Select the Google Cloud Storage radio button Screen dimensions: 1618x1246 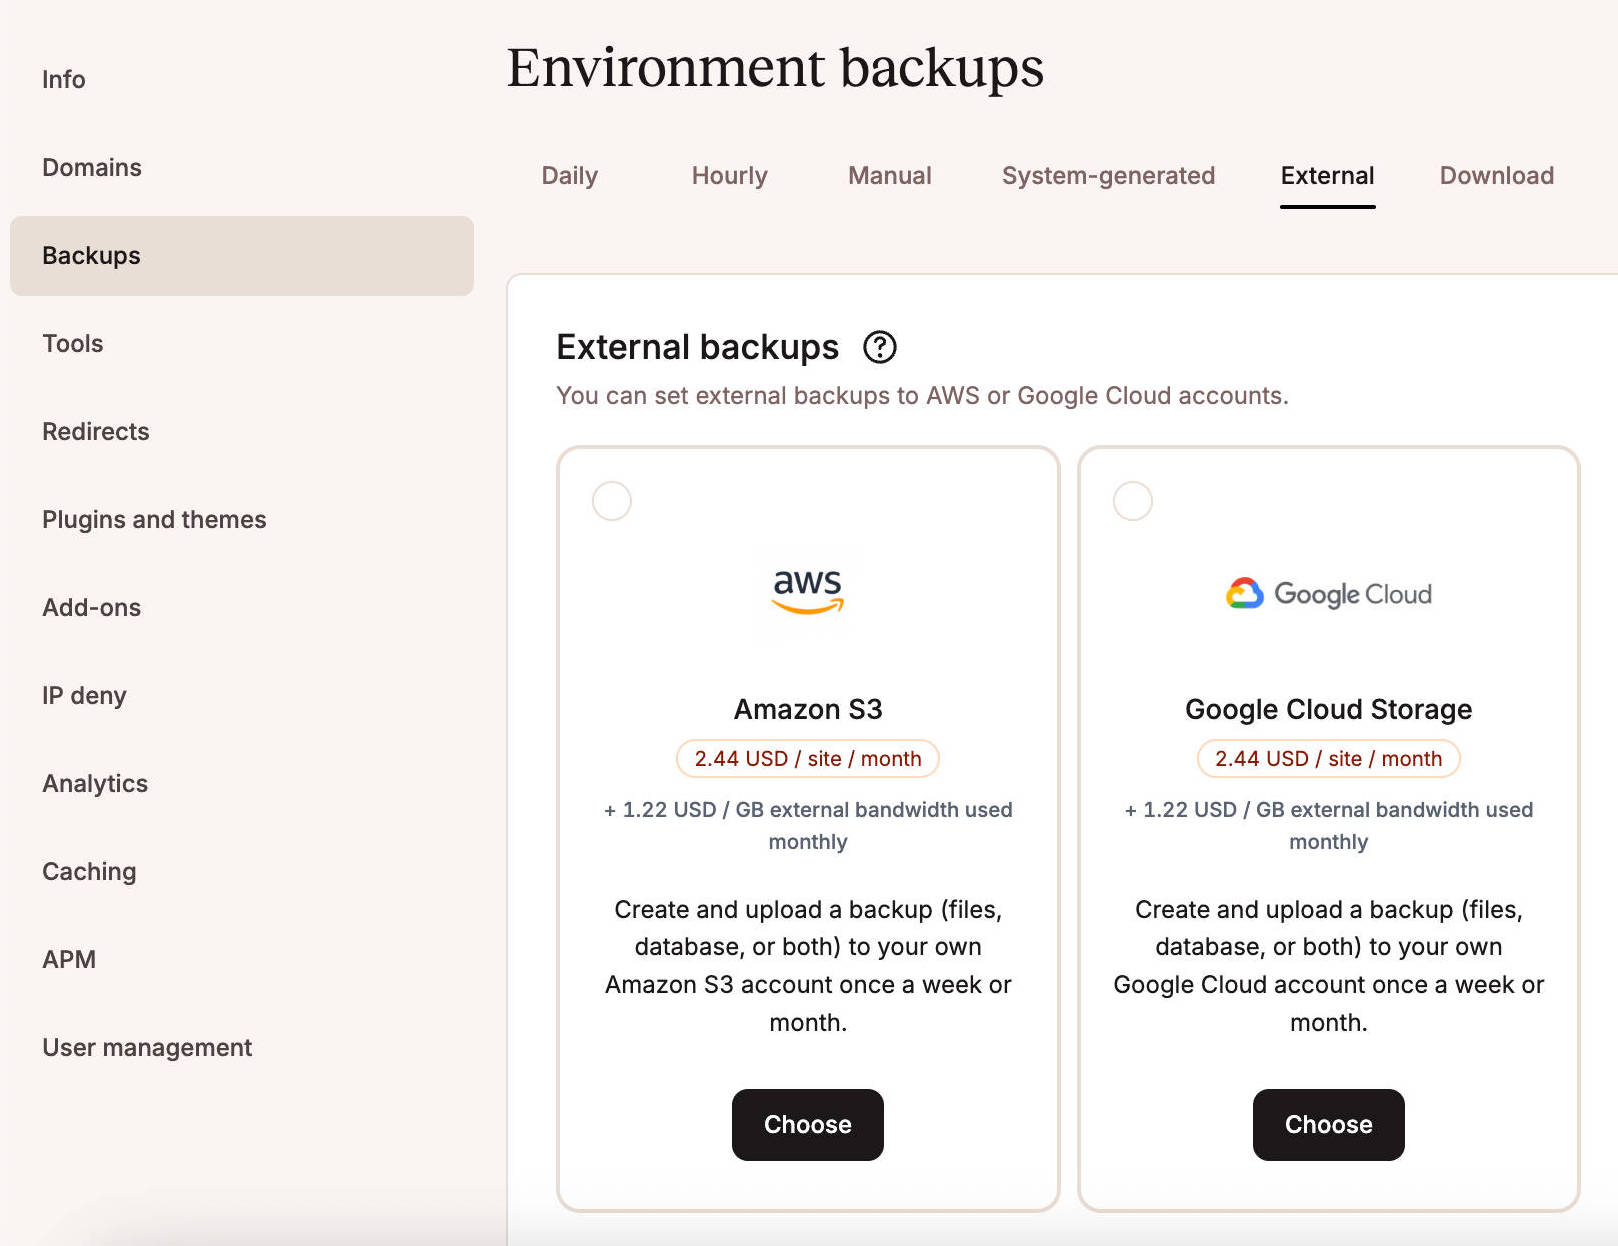click(1132, 501)
